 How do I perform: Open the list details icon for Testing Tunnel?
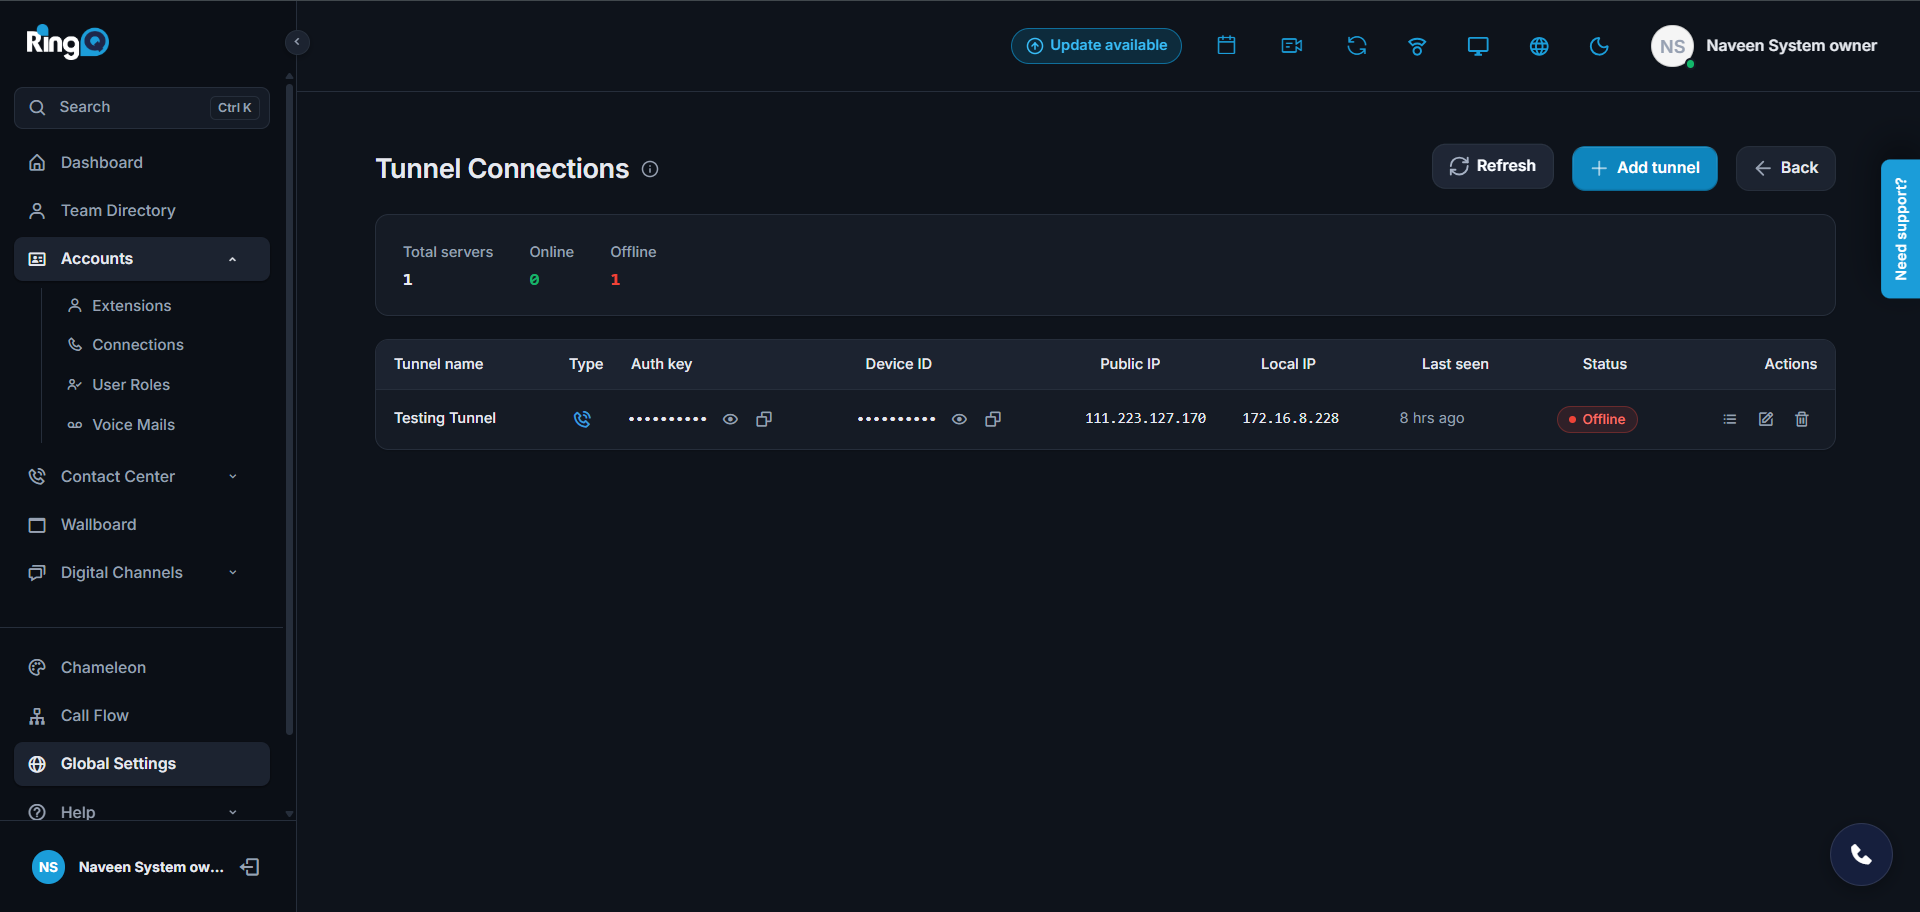(1730, 419)
